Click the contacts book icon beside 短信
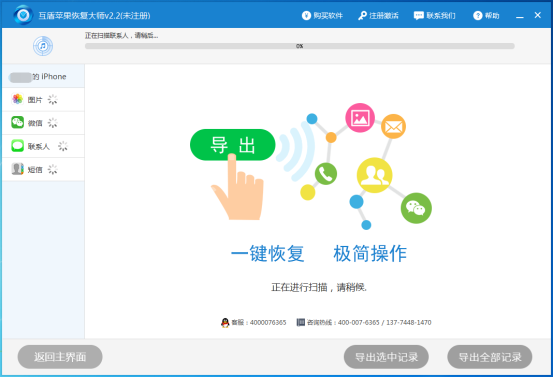Viewport: 554px width, 378px height. pos(17,169)
